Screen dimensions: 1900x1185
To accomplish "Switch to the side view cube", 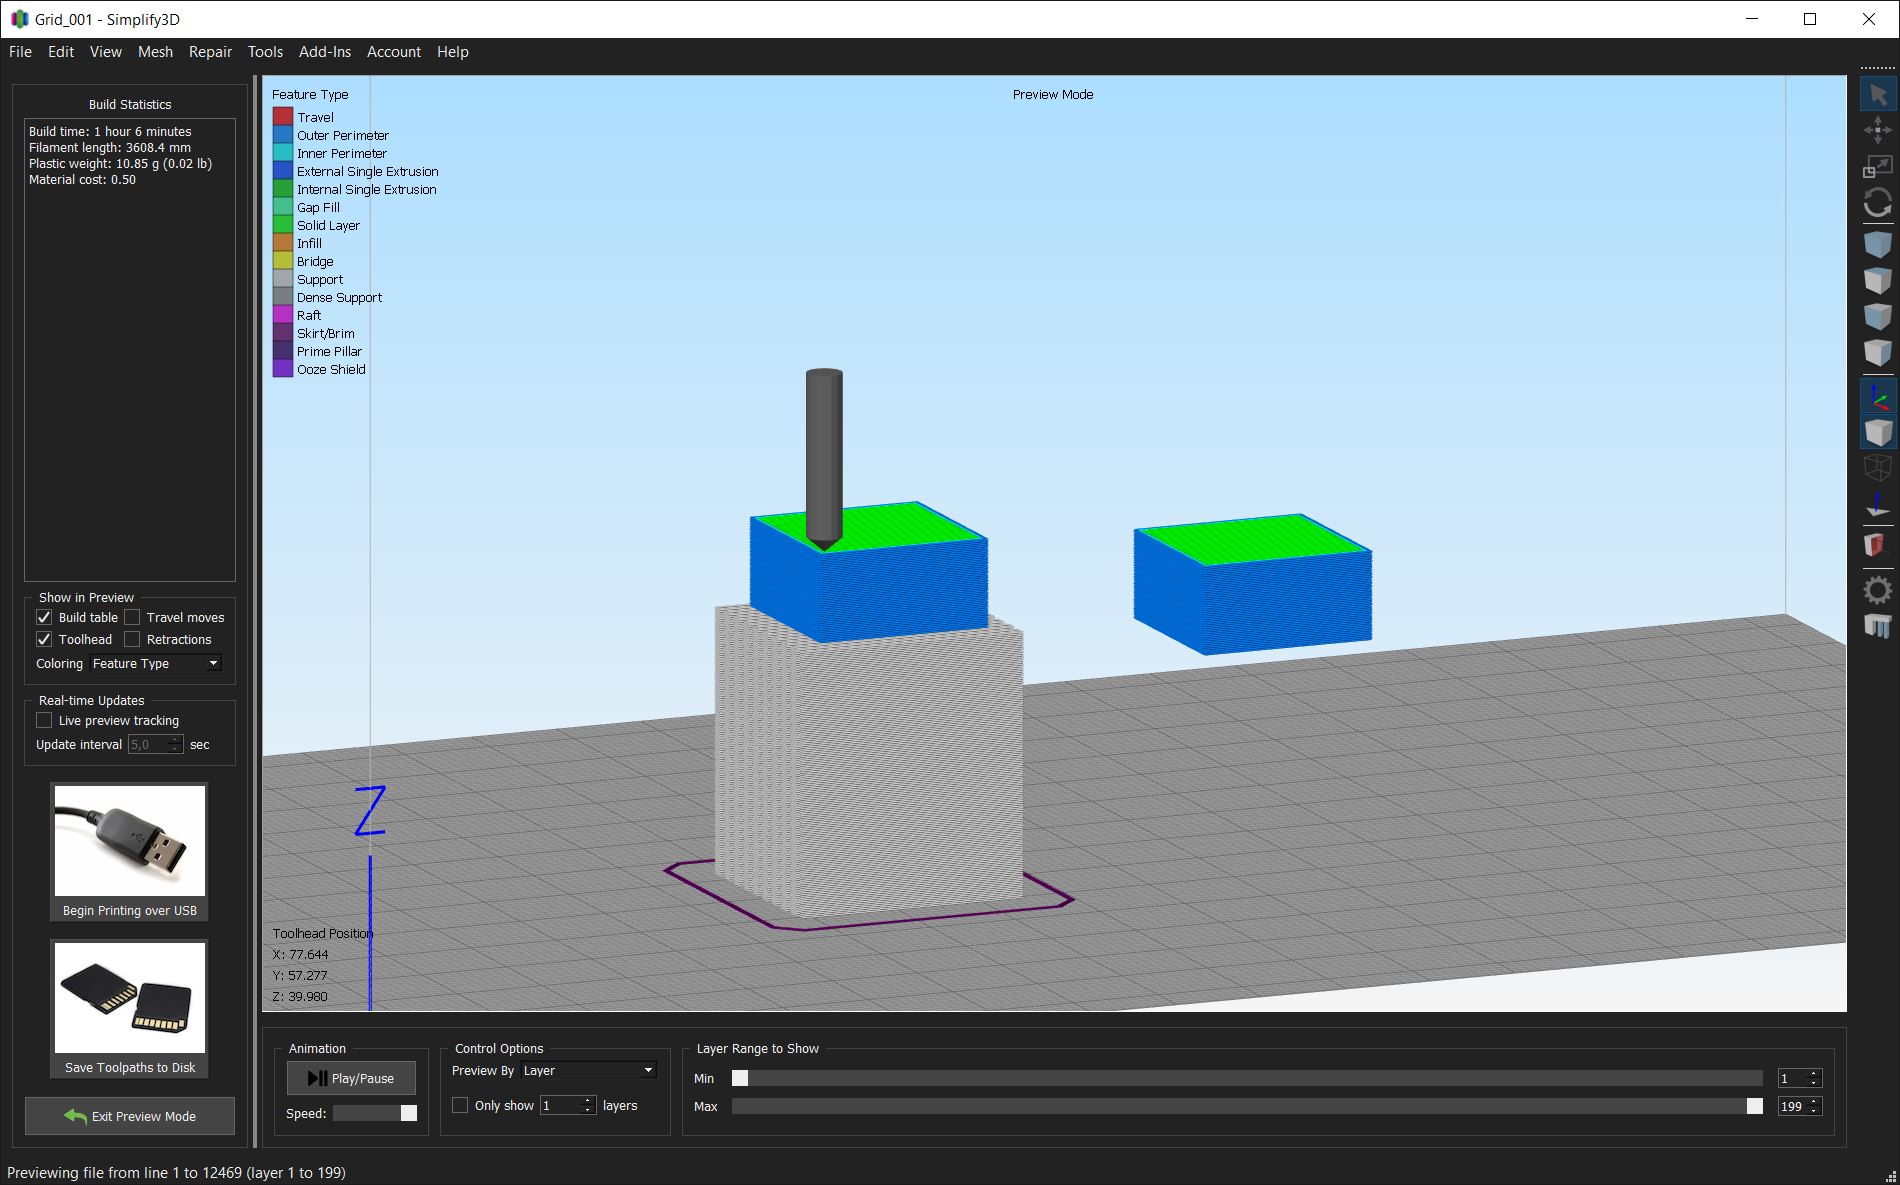I will pyautogui.click(x=1877, y=352).
